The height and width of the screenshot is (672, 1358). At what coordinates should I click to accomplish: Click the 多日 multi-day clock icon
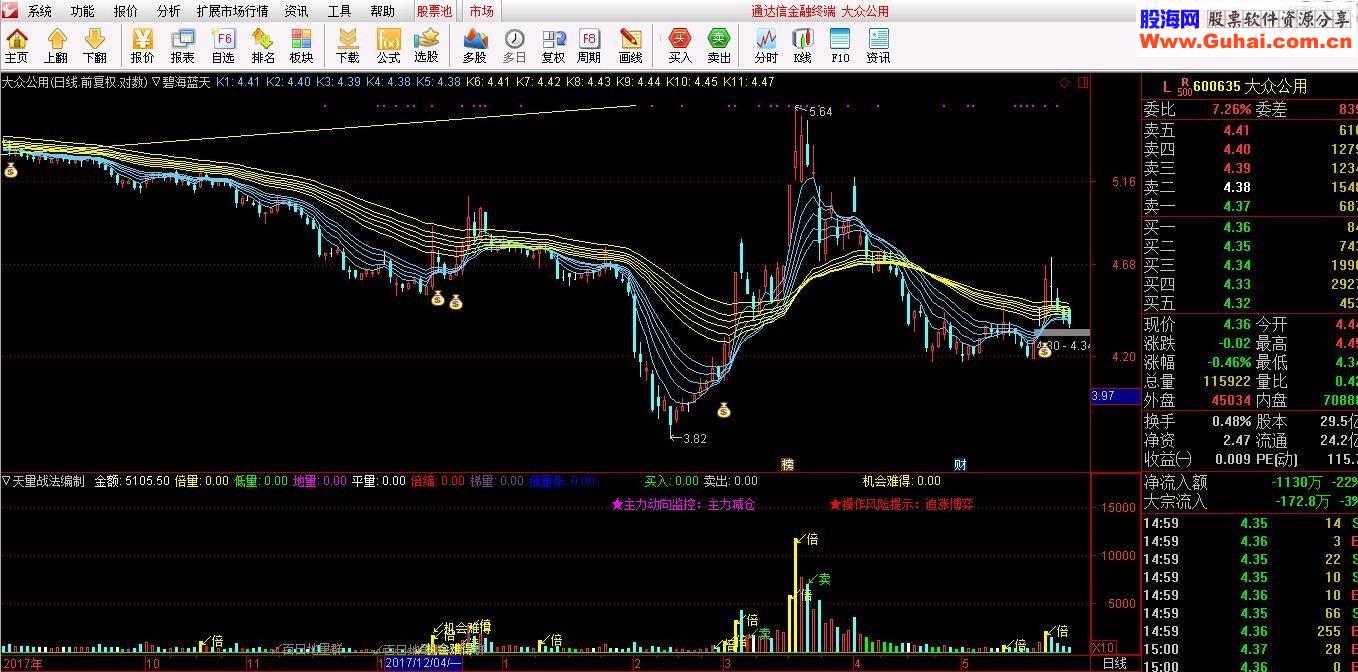[x=514, y=45]
